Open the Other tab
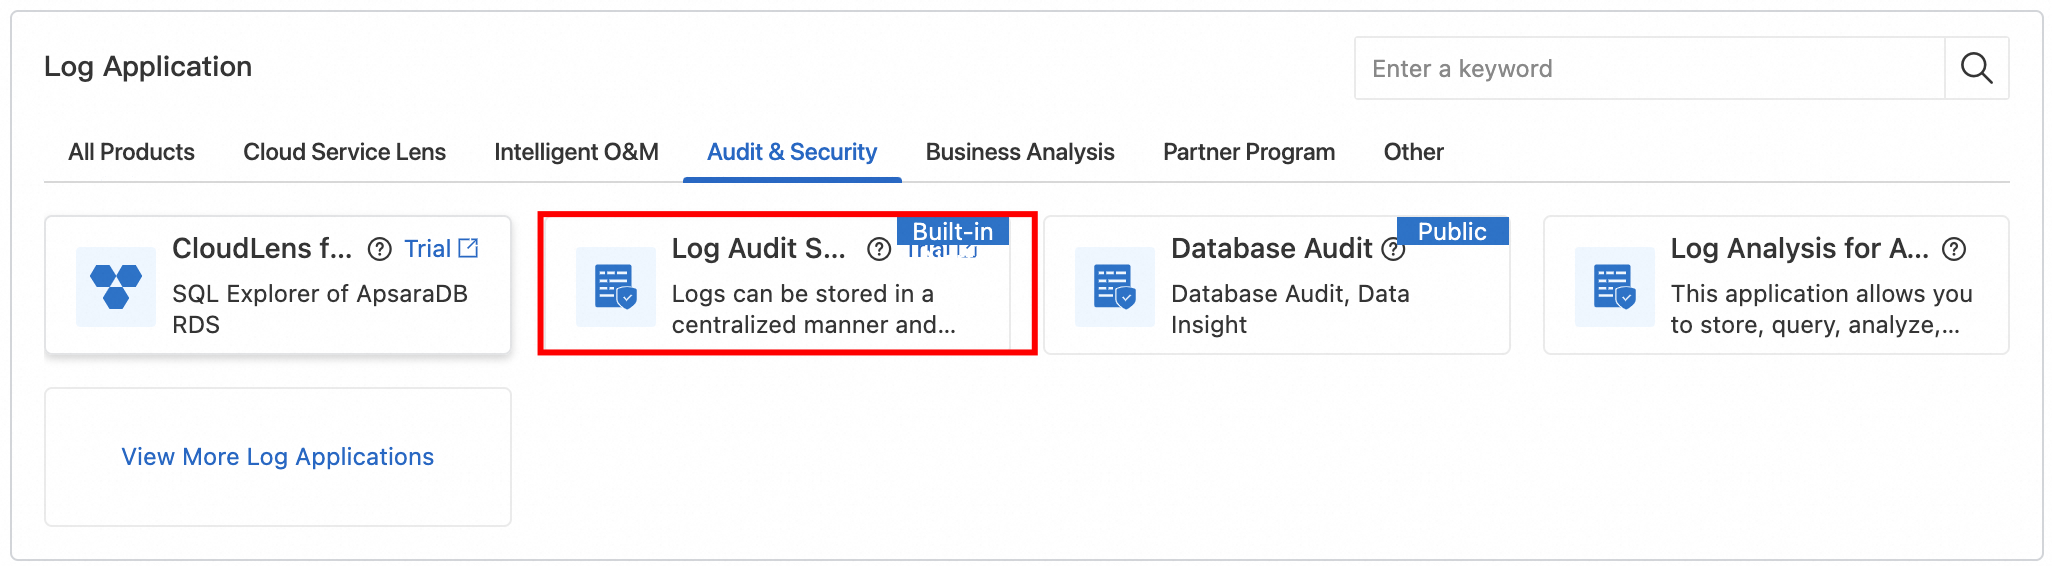Image resolution: width=2052 pixels, height=566 pixels. (1413, 152)
